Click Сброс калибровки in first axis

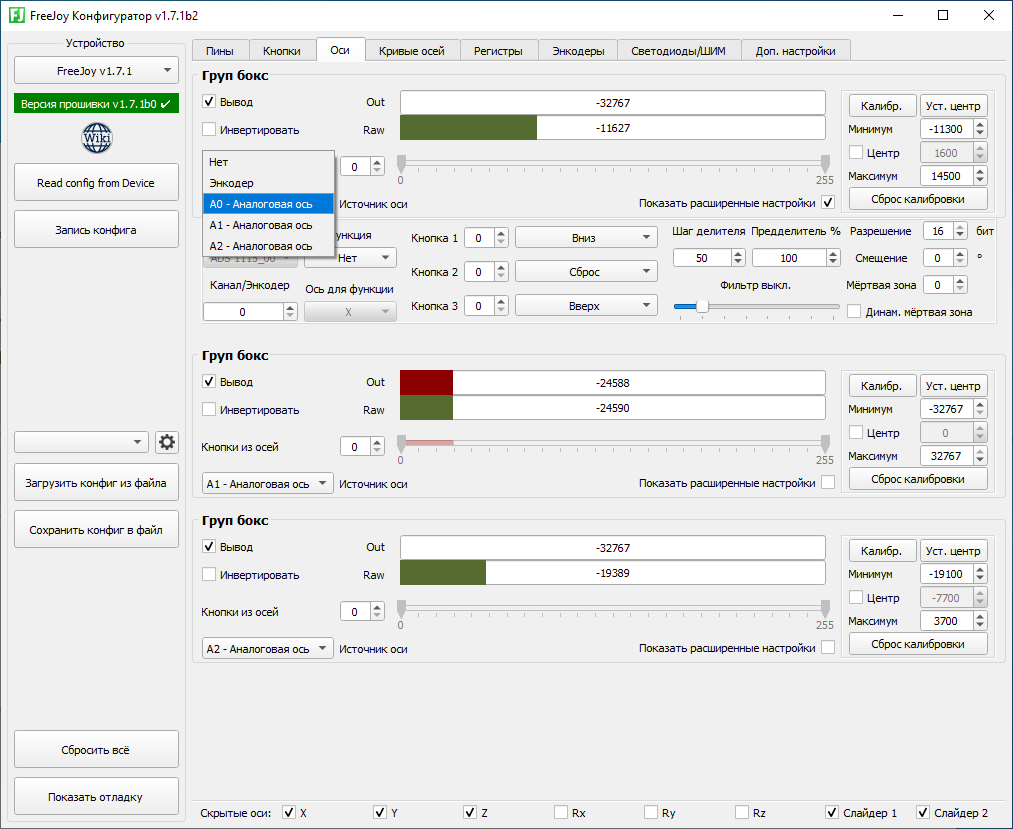(917, 199)
